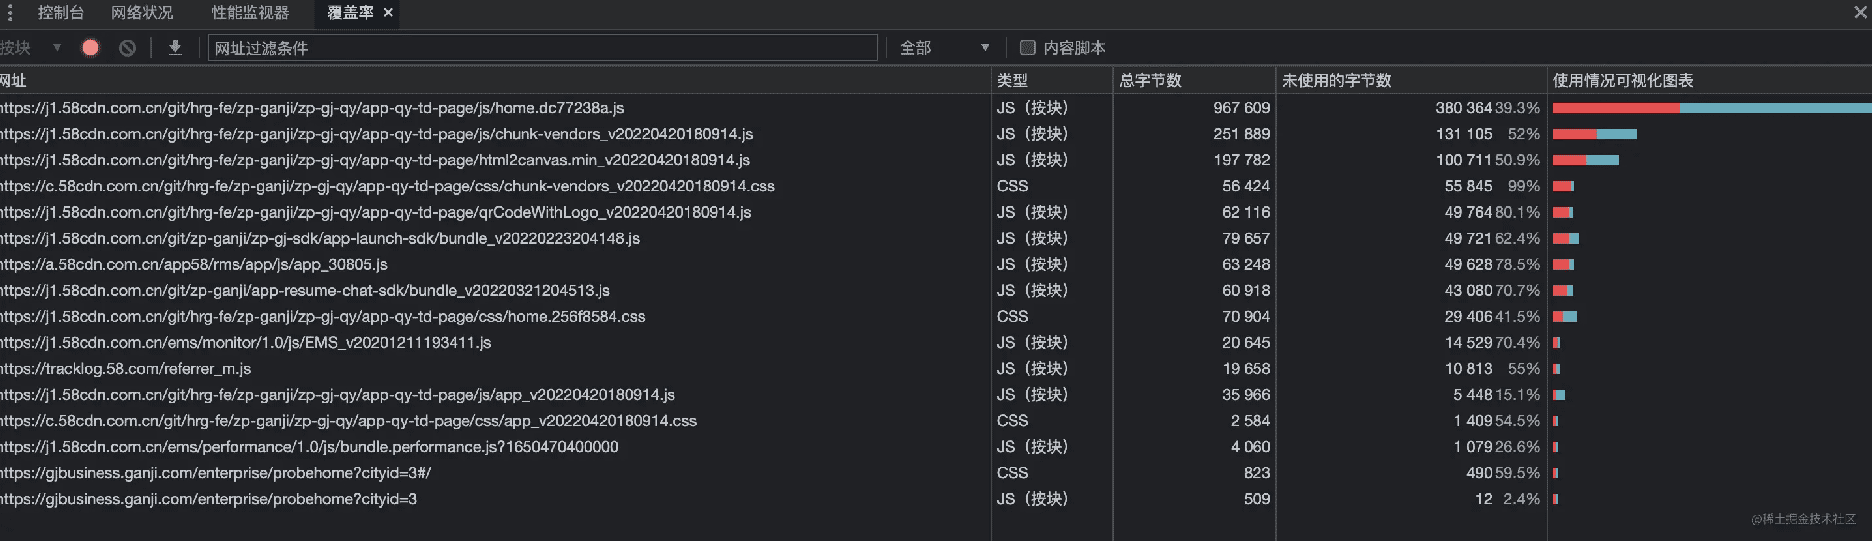Screen dimensions: 1872x541
Task: Switch to the 网络状况 tab
Action: coord(142,13)
